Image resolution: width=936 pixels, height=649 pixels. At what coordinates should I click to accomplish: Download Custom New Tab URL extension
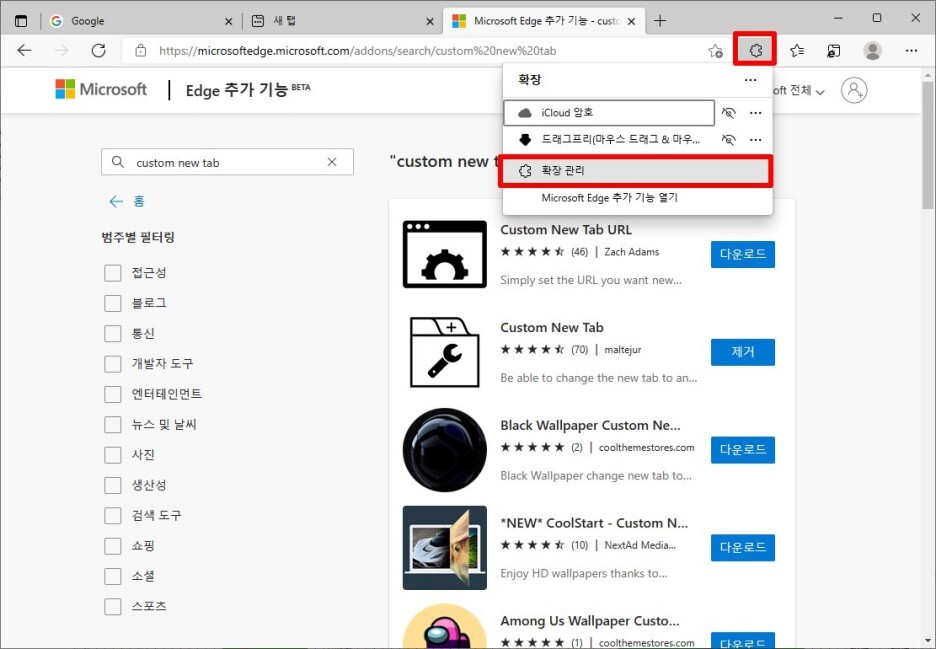point(743,254)
